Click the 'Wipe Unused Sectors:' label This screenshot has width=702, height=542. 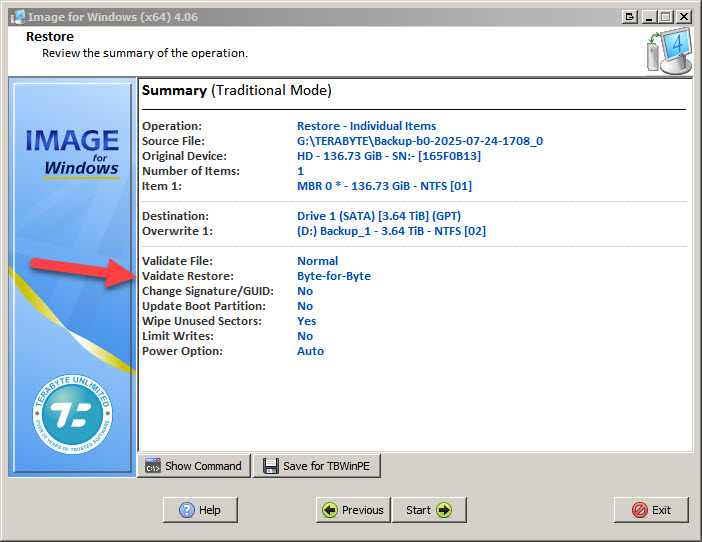pyautogui.click(x=202, y=321)
